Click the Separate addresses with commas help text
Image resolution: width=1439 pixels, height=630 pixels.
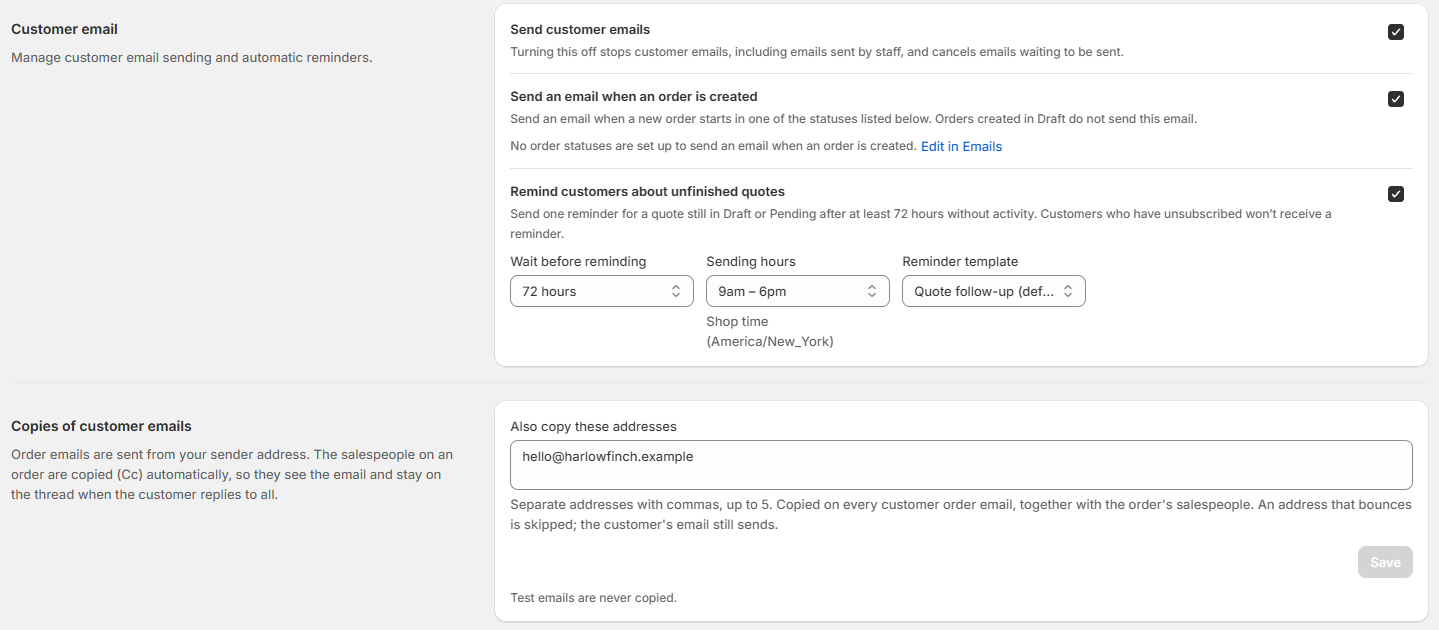point(961,514)
